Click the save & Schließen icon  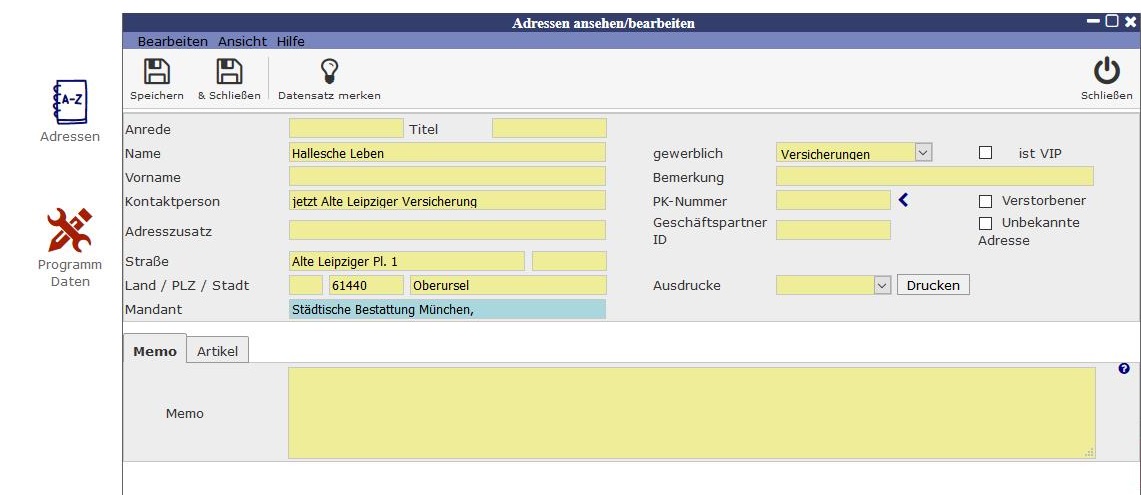point(229,72)
